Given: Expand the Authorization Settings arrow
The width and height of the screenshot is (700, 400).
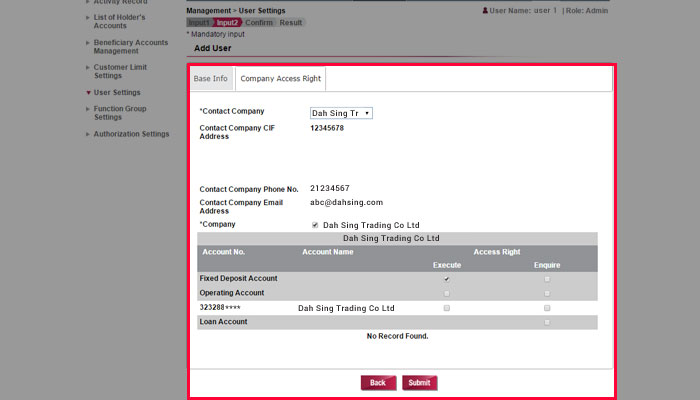Looking at the screenshot, I should tap(88, 134).
